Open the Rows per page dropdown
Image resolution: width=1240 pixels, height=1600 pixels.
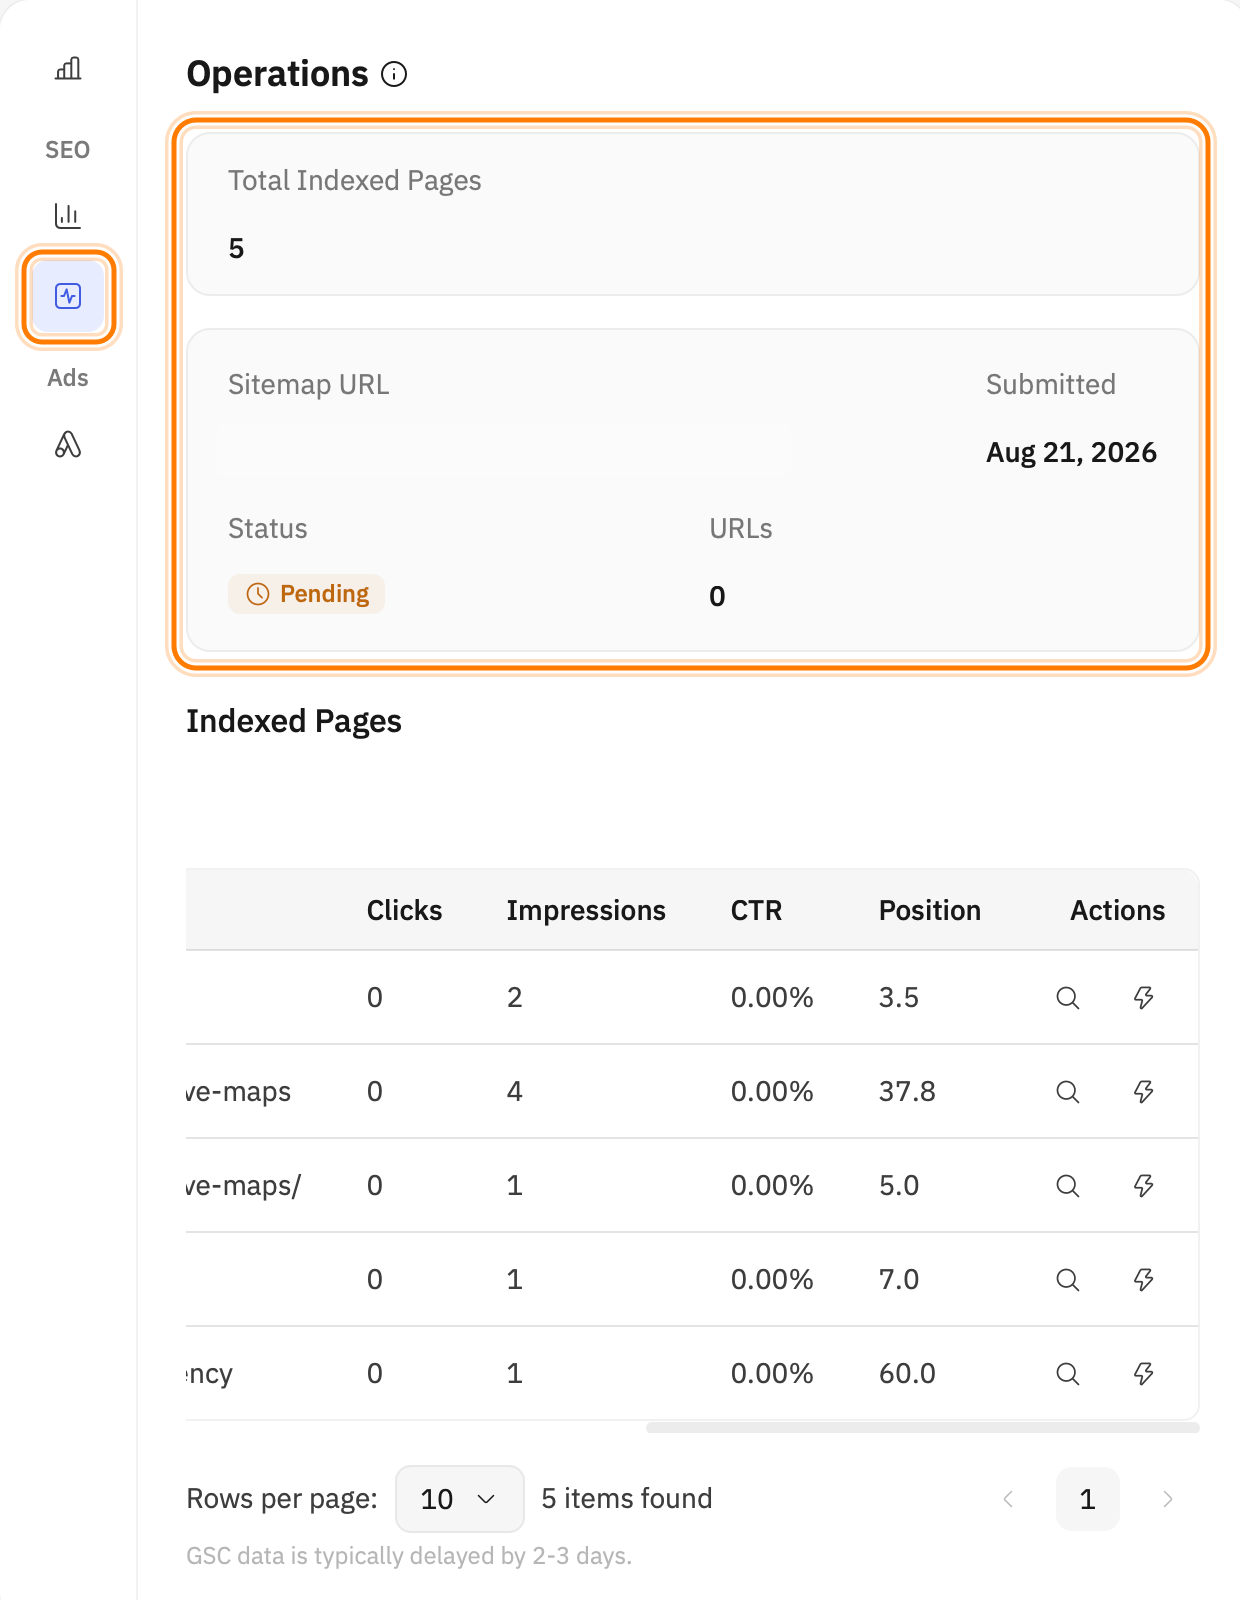[460, 1499]
